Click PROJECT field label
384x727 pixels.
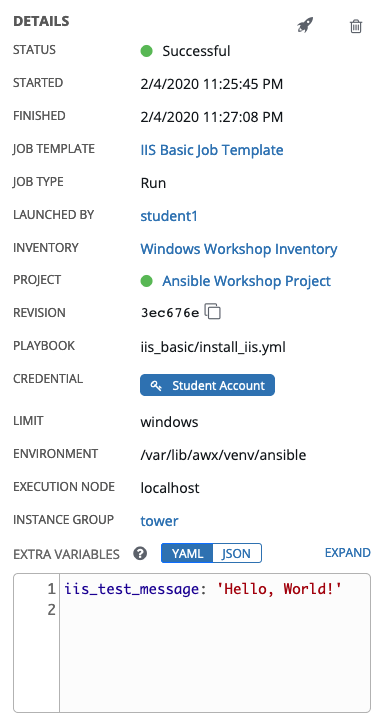[37, 280]
